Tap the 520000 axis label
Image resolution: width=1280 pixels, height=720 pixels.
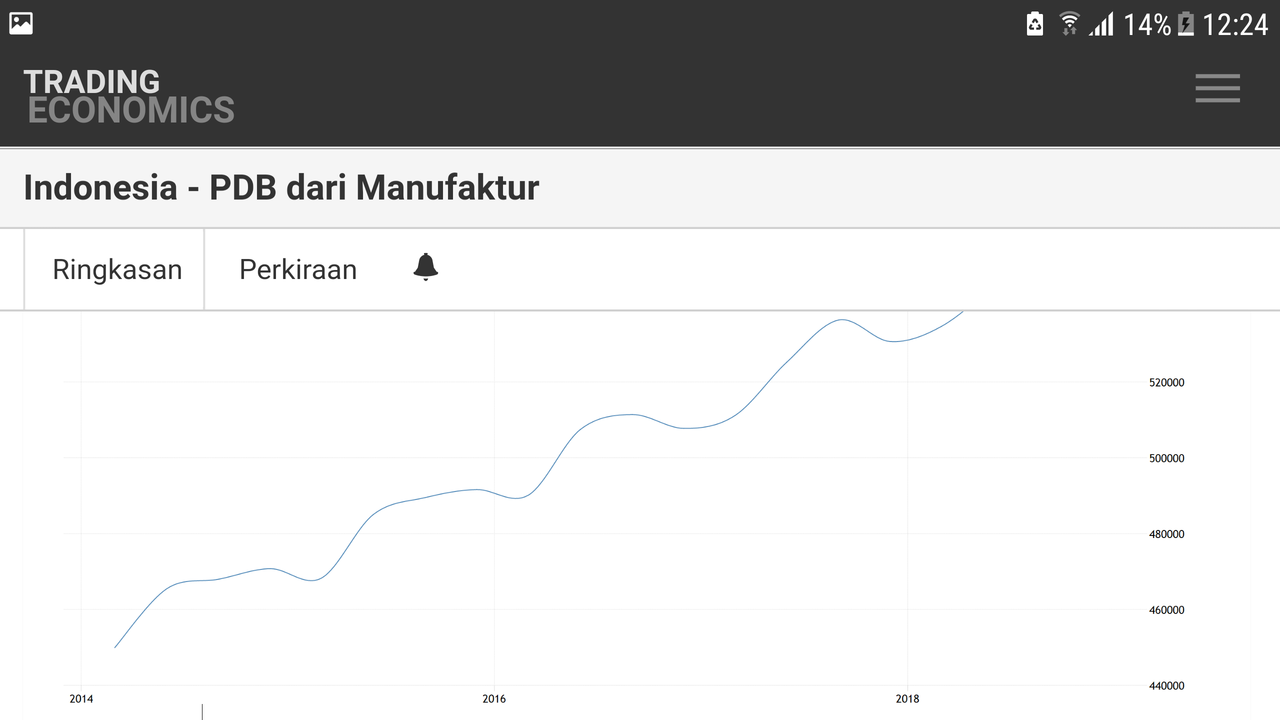1167,382
